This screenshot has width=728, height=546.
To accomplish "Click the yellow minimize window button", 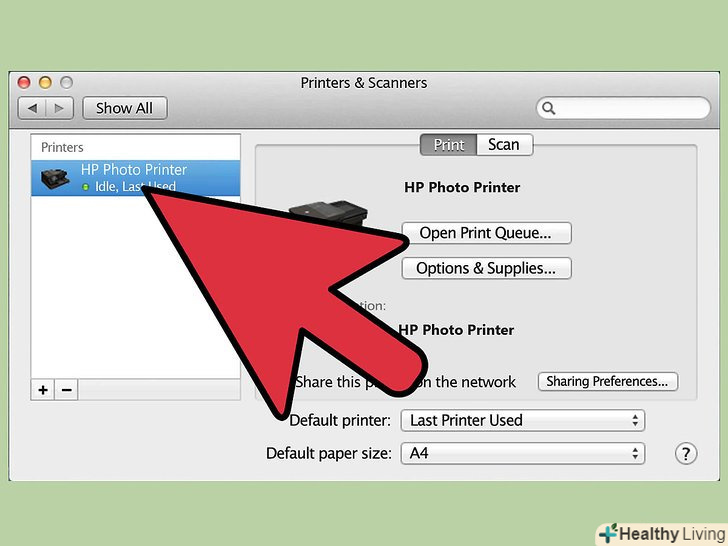I will 45,83.
